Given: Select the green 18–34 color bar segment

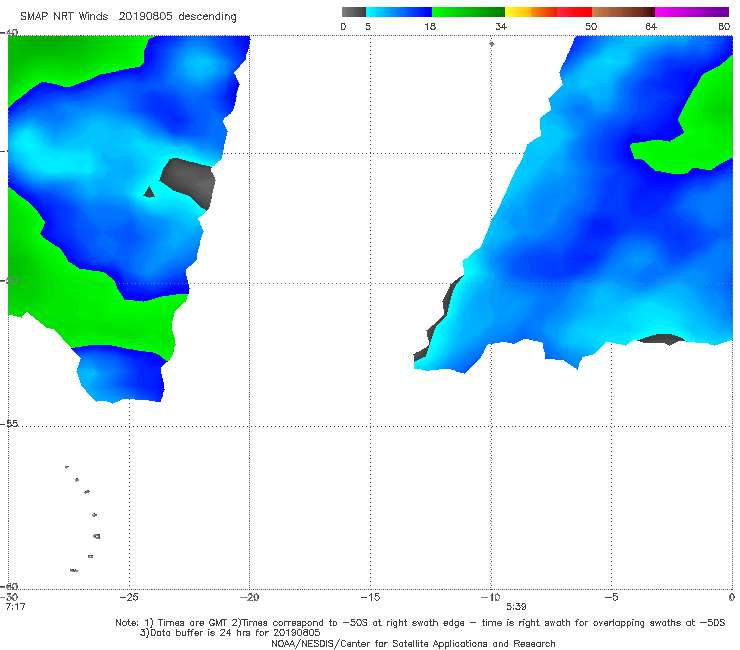Looking at the screenshot, I should coord(468,12).
